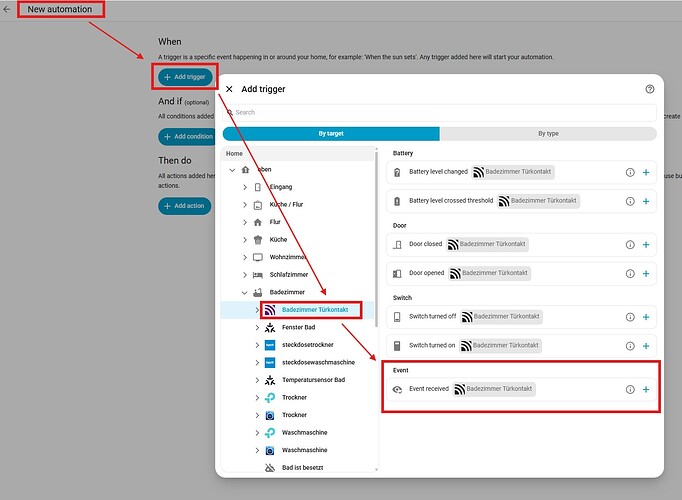Click the steckdosewaschmaschine device icon
682x500 pixels.
point(270,363)
